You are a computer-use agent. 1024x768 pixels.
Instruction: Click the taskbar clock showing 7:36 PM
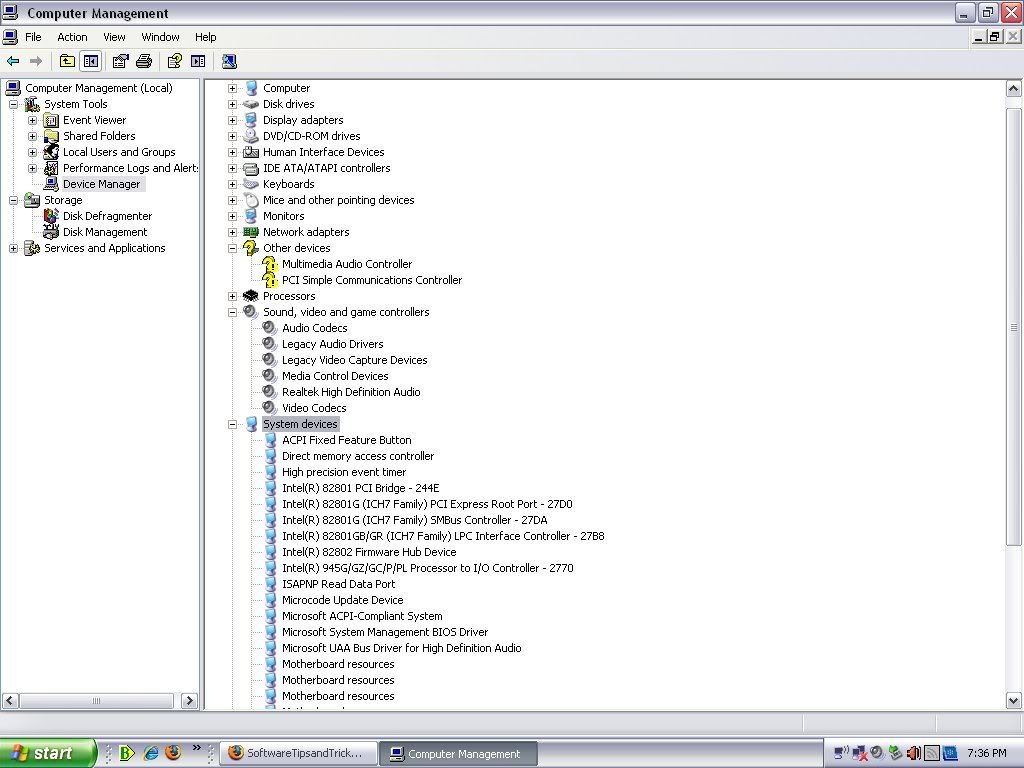[986, 753]
